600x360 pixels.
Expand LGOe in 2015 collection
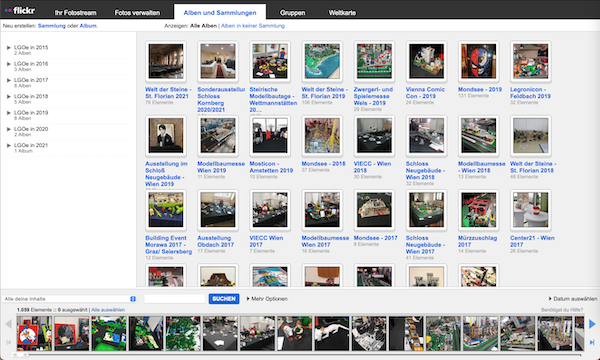pyautogui.click(x=8, y=47)
